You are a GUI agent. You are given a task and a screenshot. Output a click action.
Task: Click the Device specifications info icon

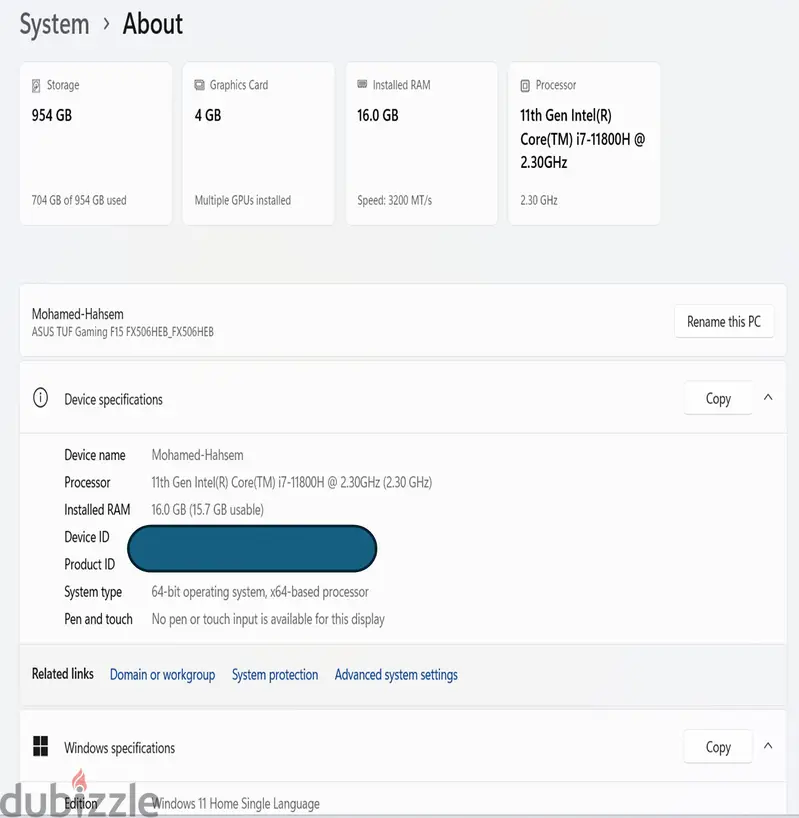40,398
